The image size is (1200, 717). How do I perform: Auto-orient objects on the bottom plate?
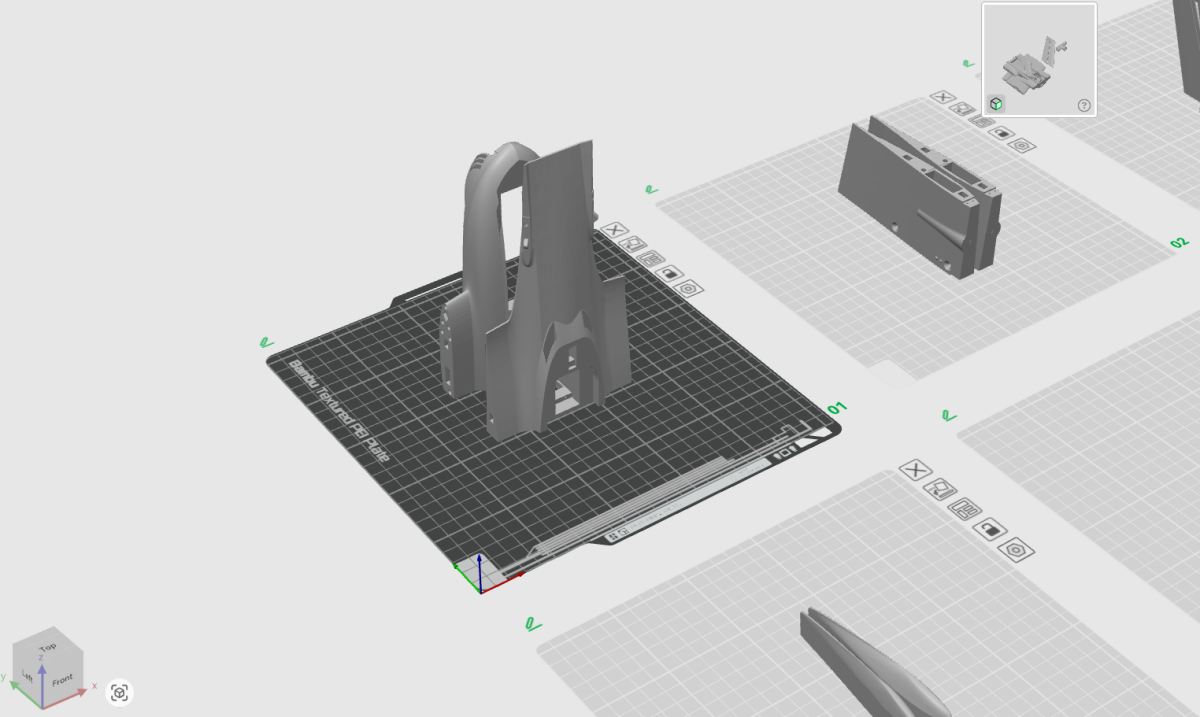coord(940,489)
